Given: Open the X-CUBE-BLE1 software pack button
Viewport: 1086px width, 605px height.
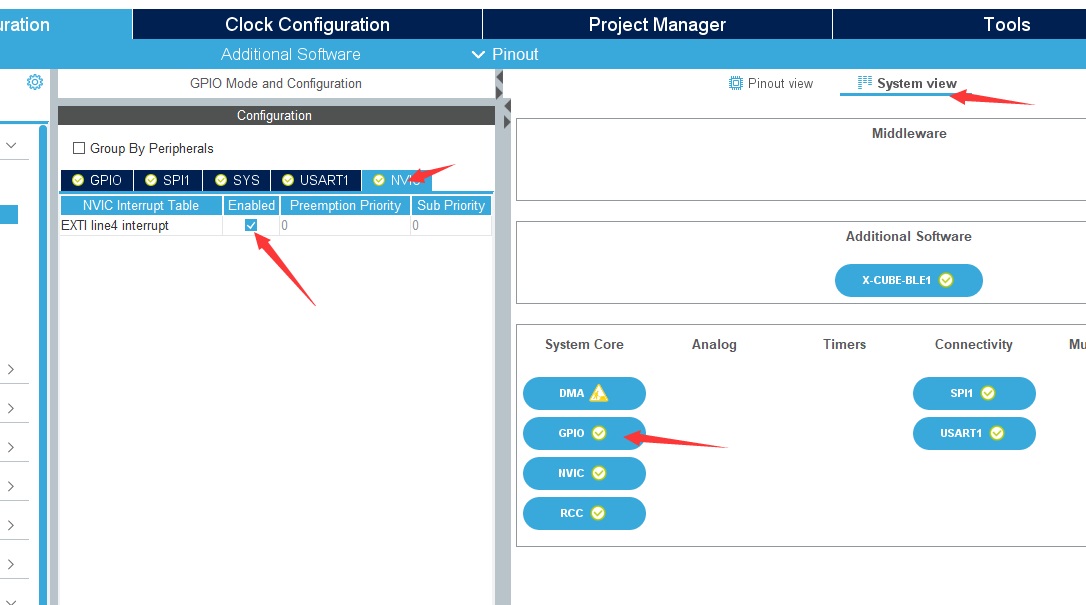Looking at the screenshot, I should point(909,280).
